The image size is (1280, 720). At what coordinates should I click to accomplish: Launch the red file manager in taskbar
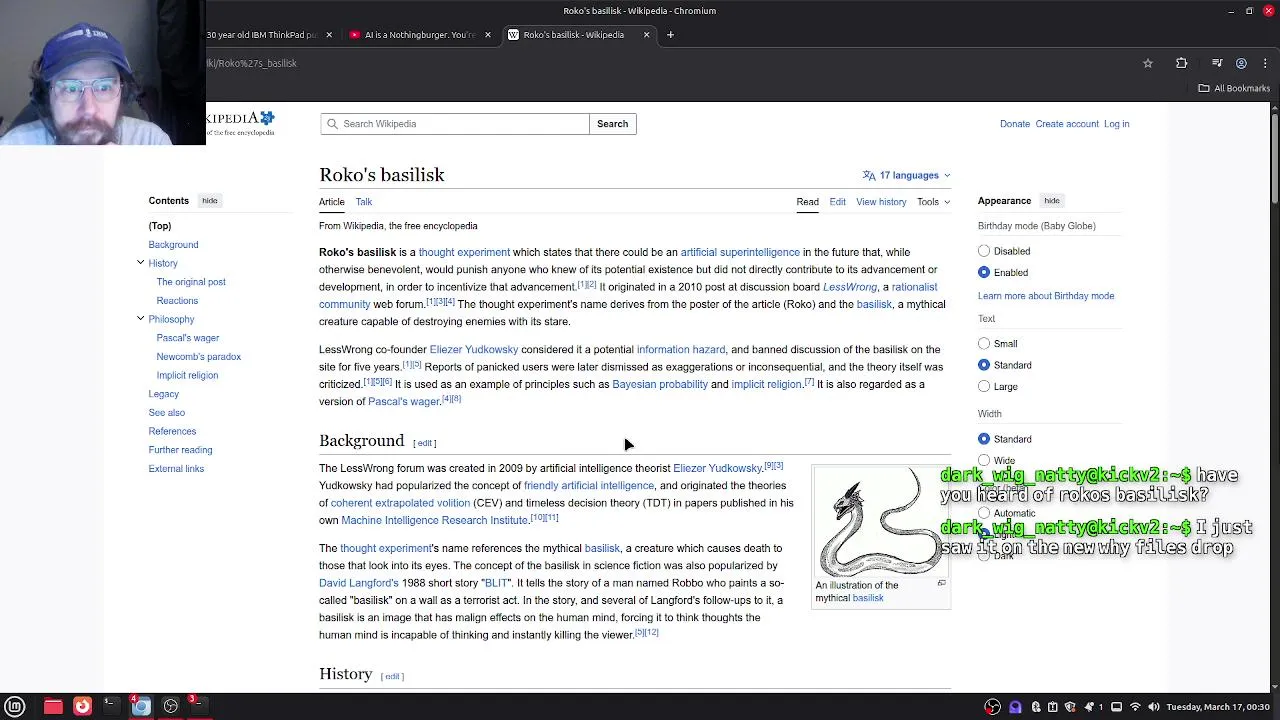pos(53,706)
